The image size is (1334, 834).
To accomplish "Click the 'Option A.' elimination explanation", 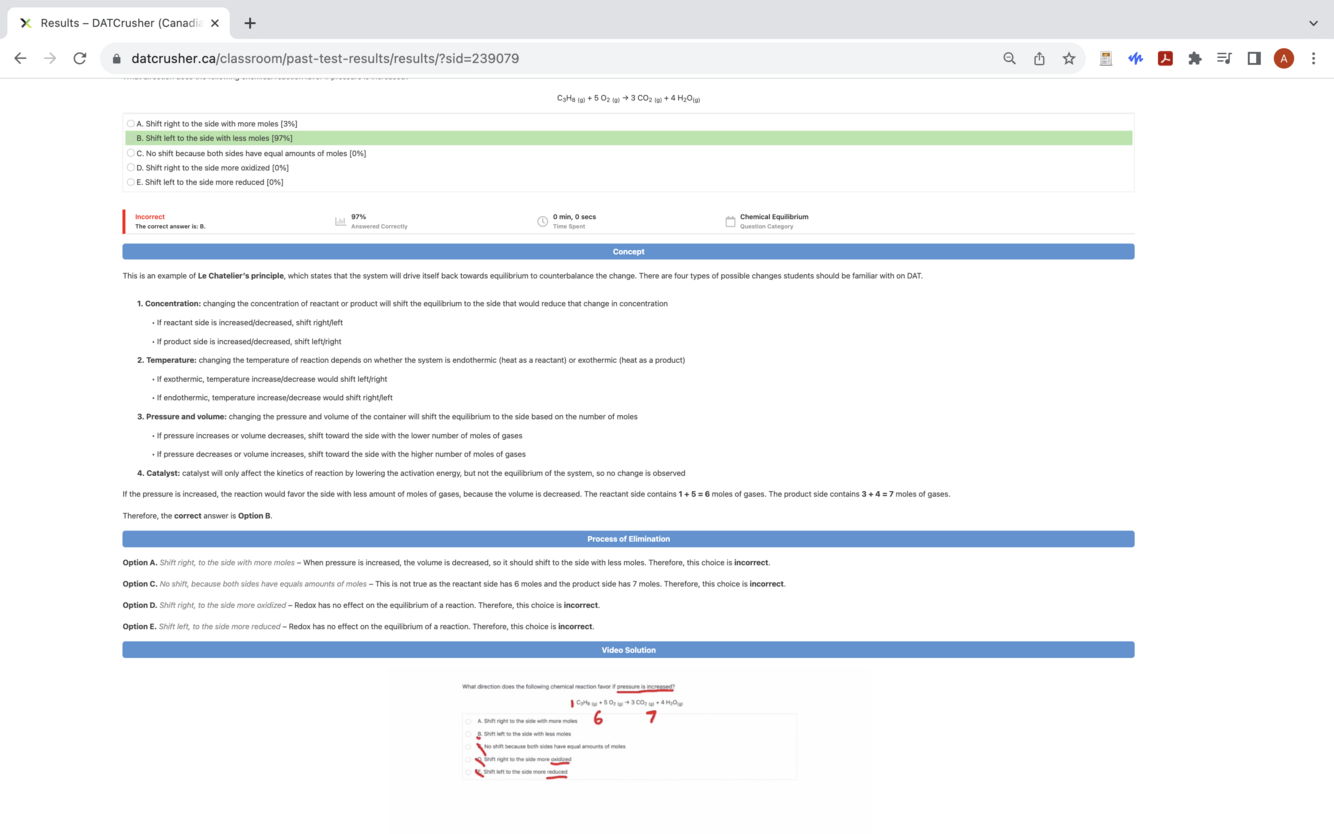I will click(446, 563).
